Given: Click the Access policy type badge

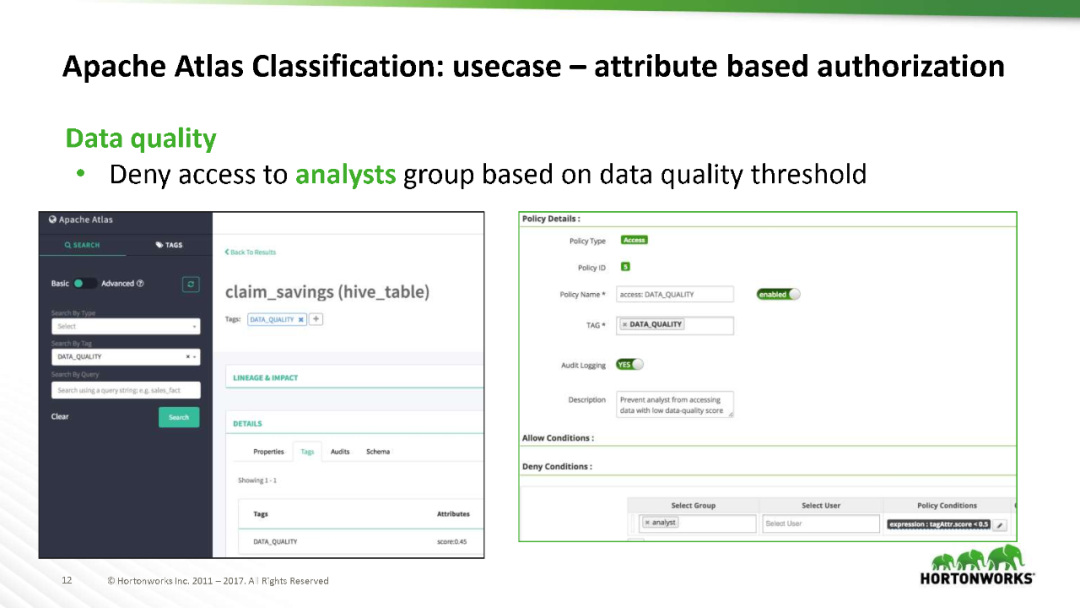Looking at the screenshot, I should (634, 240).
